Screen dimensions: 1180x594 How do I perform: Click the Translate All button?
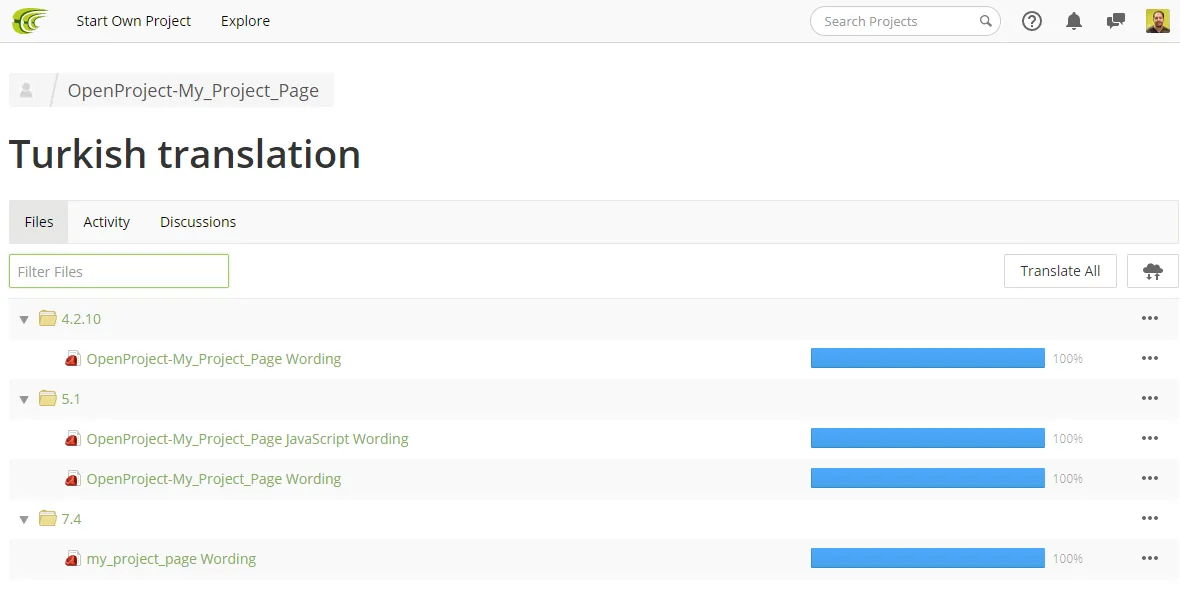pos(1060,271)
